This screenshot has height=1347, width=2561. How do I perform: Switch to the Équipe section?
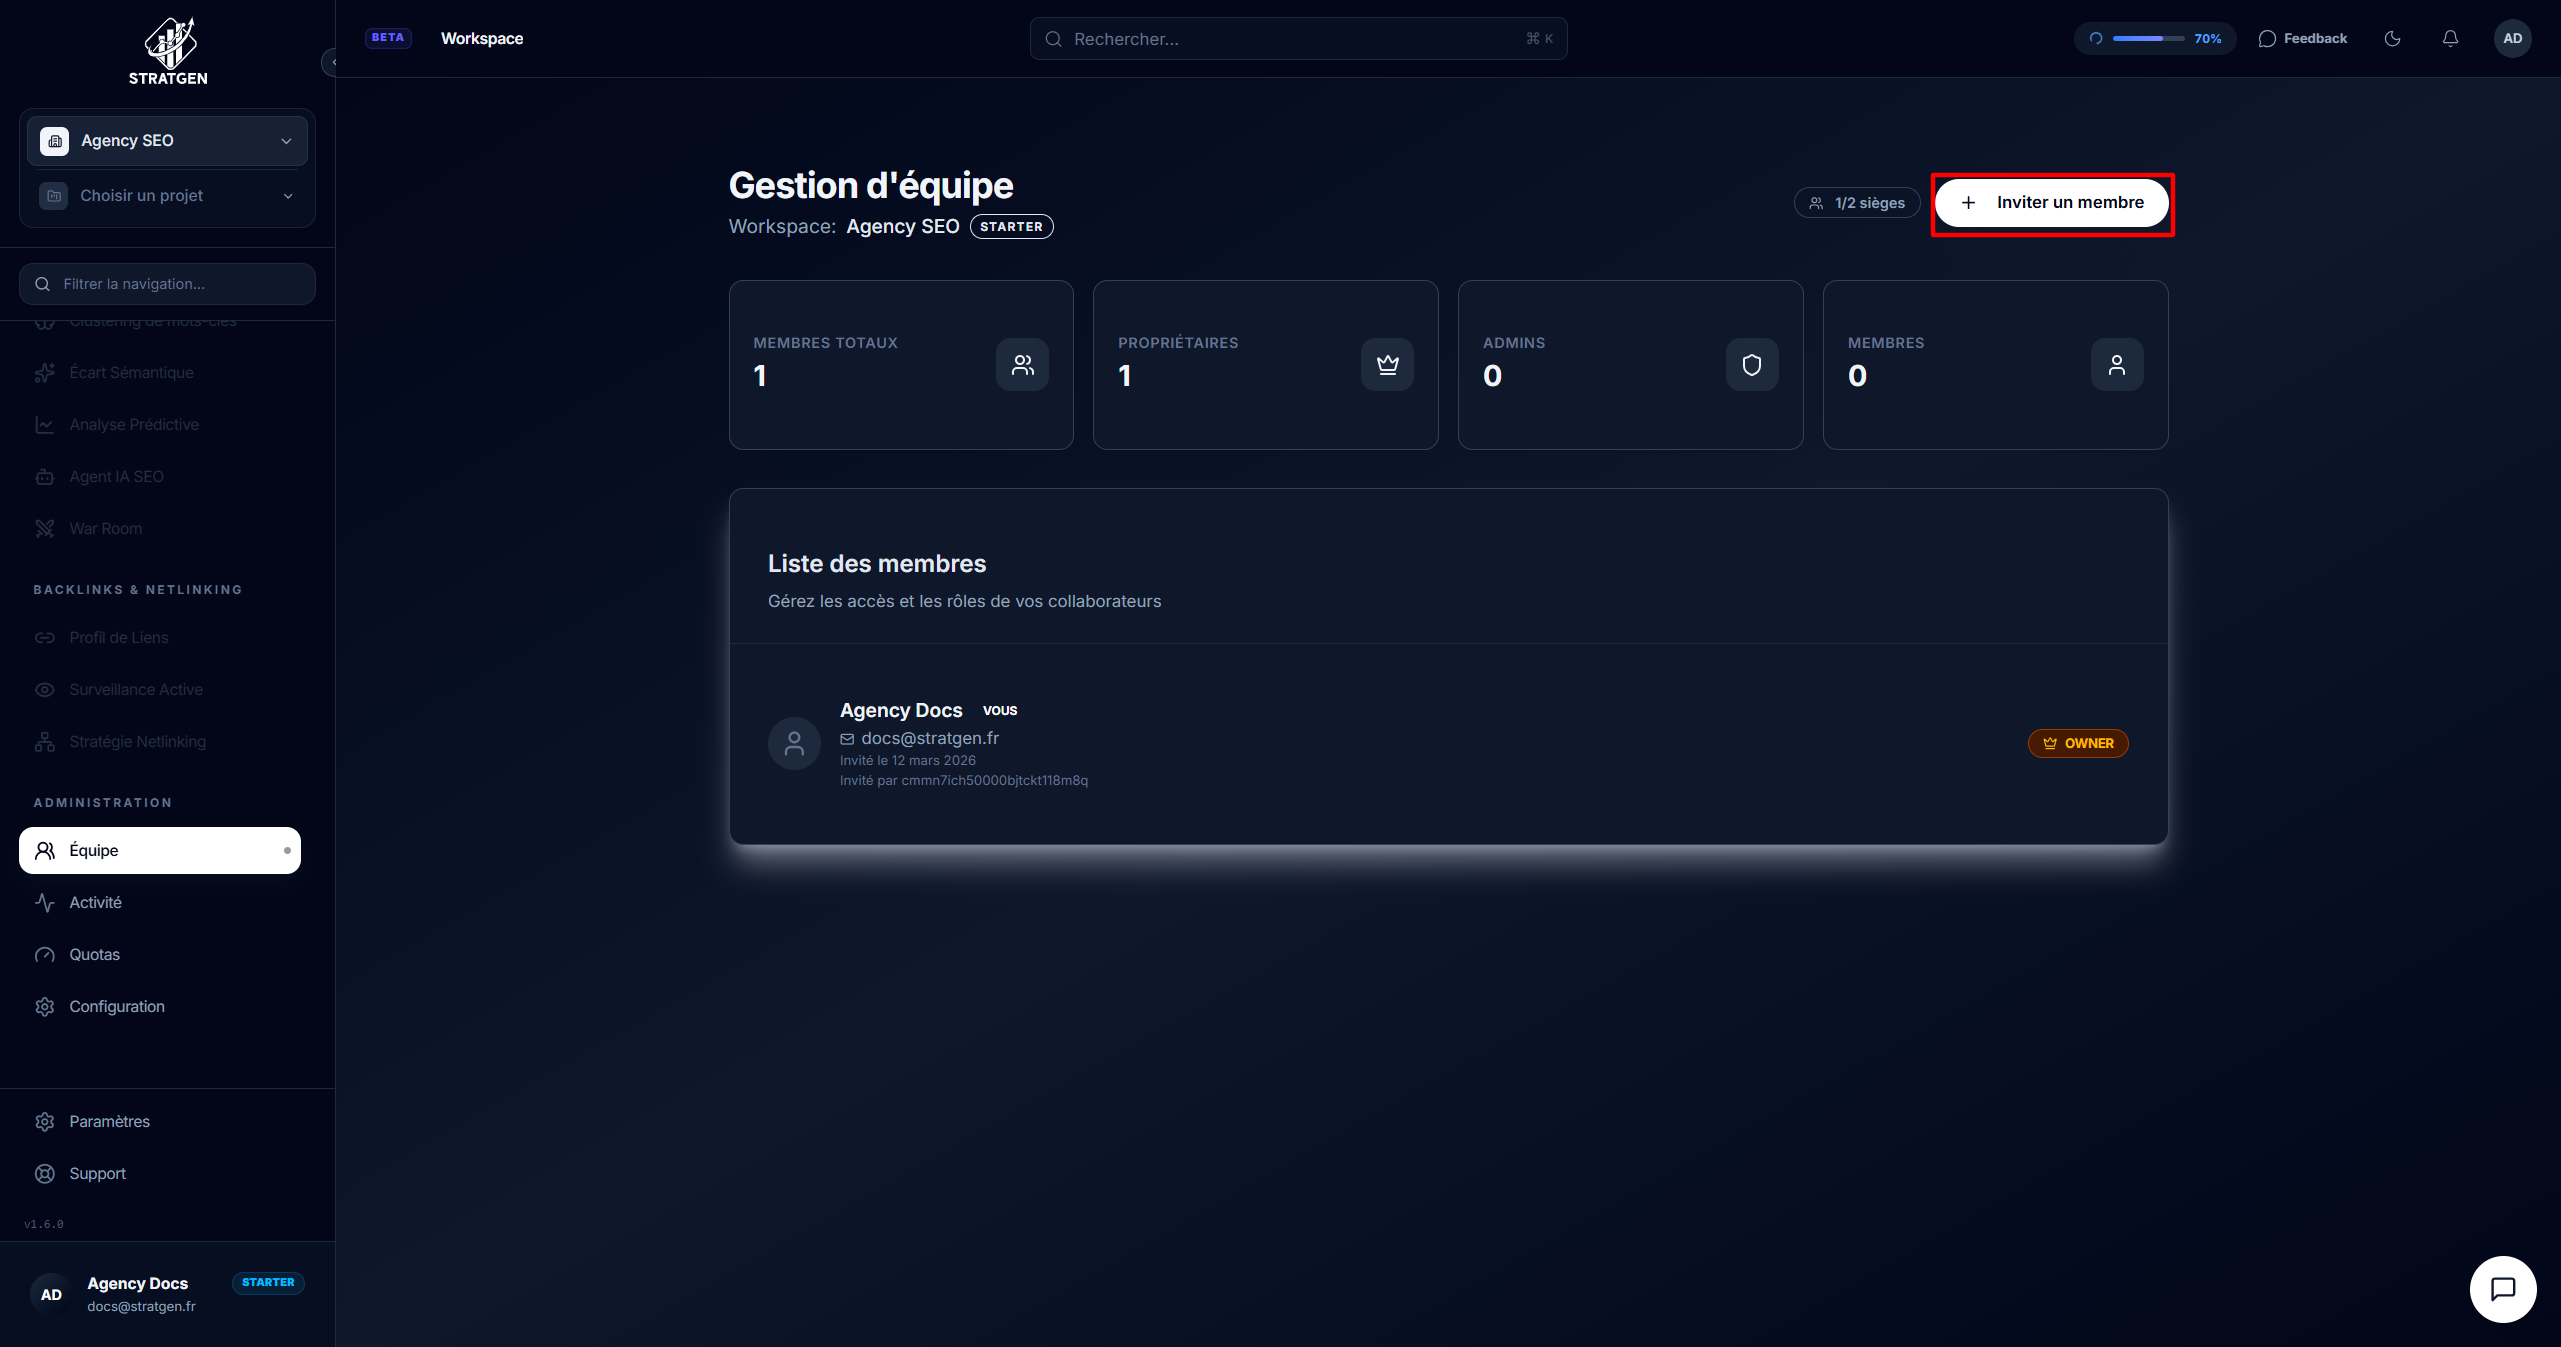[96, 850]
